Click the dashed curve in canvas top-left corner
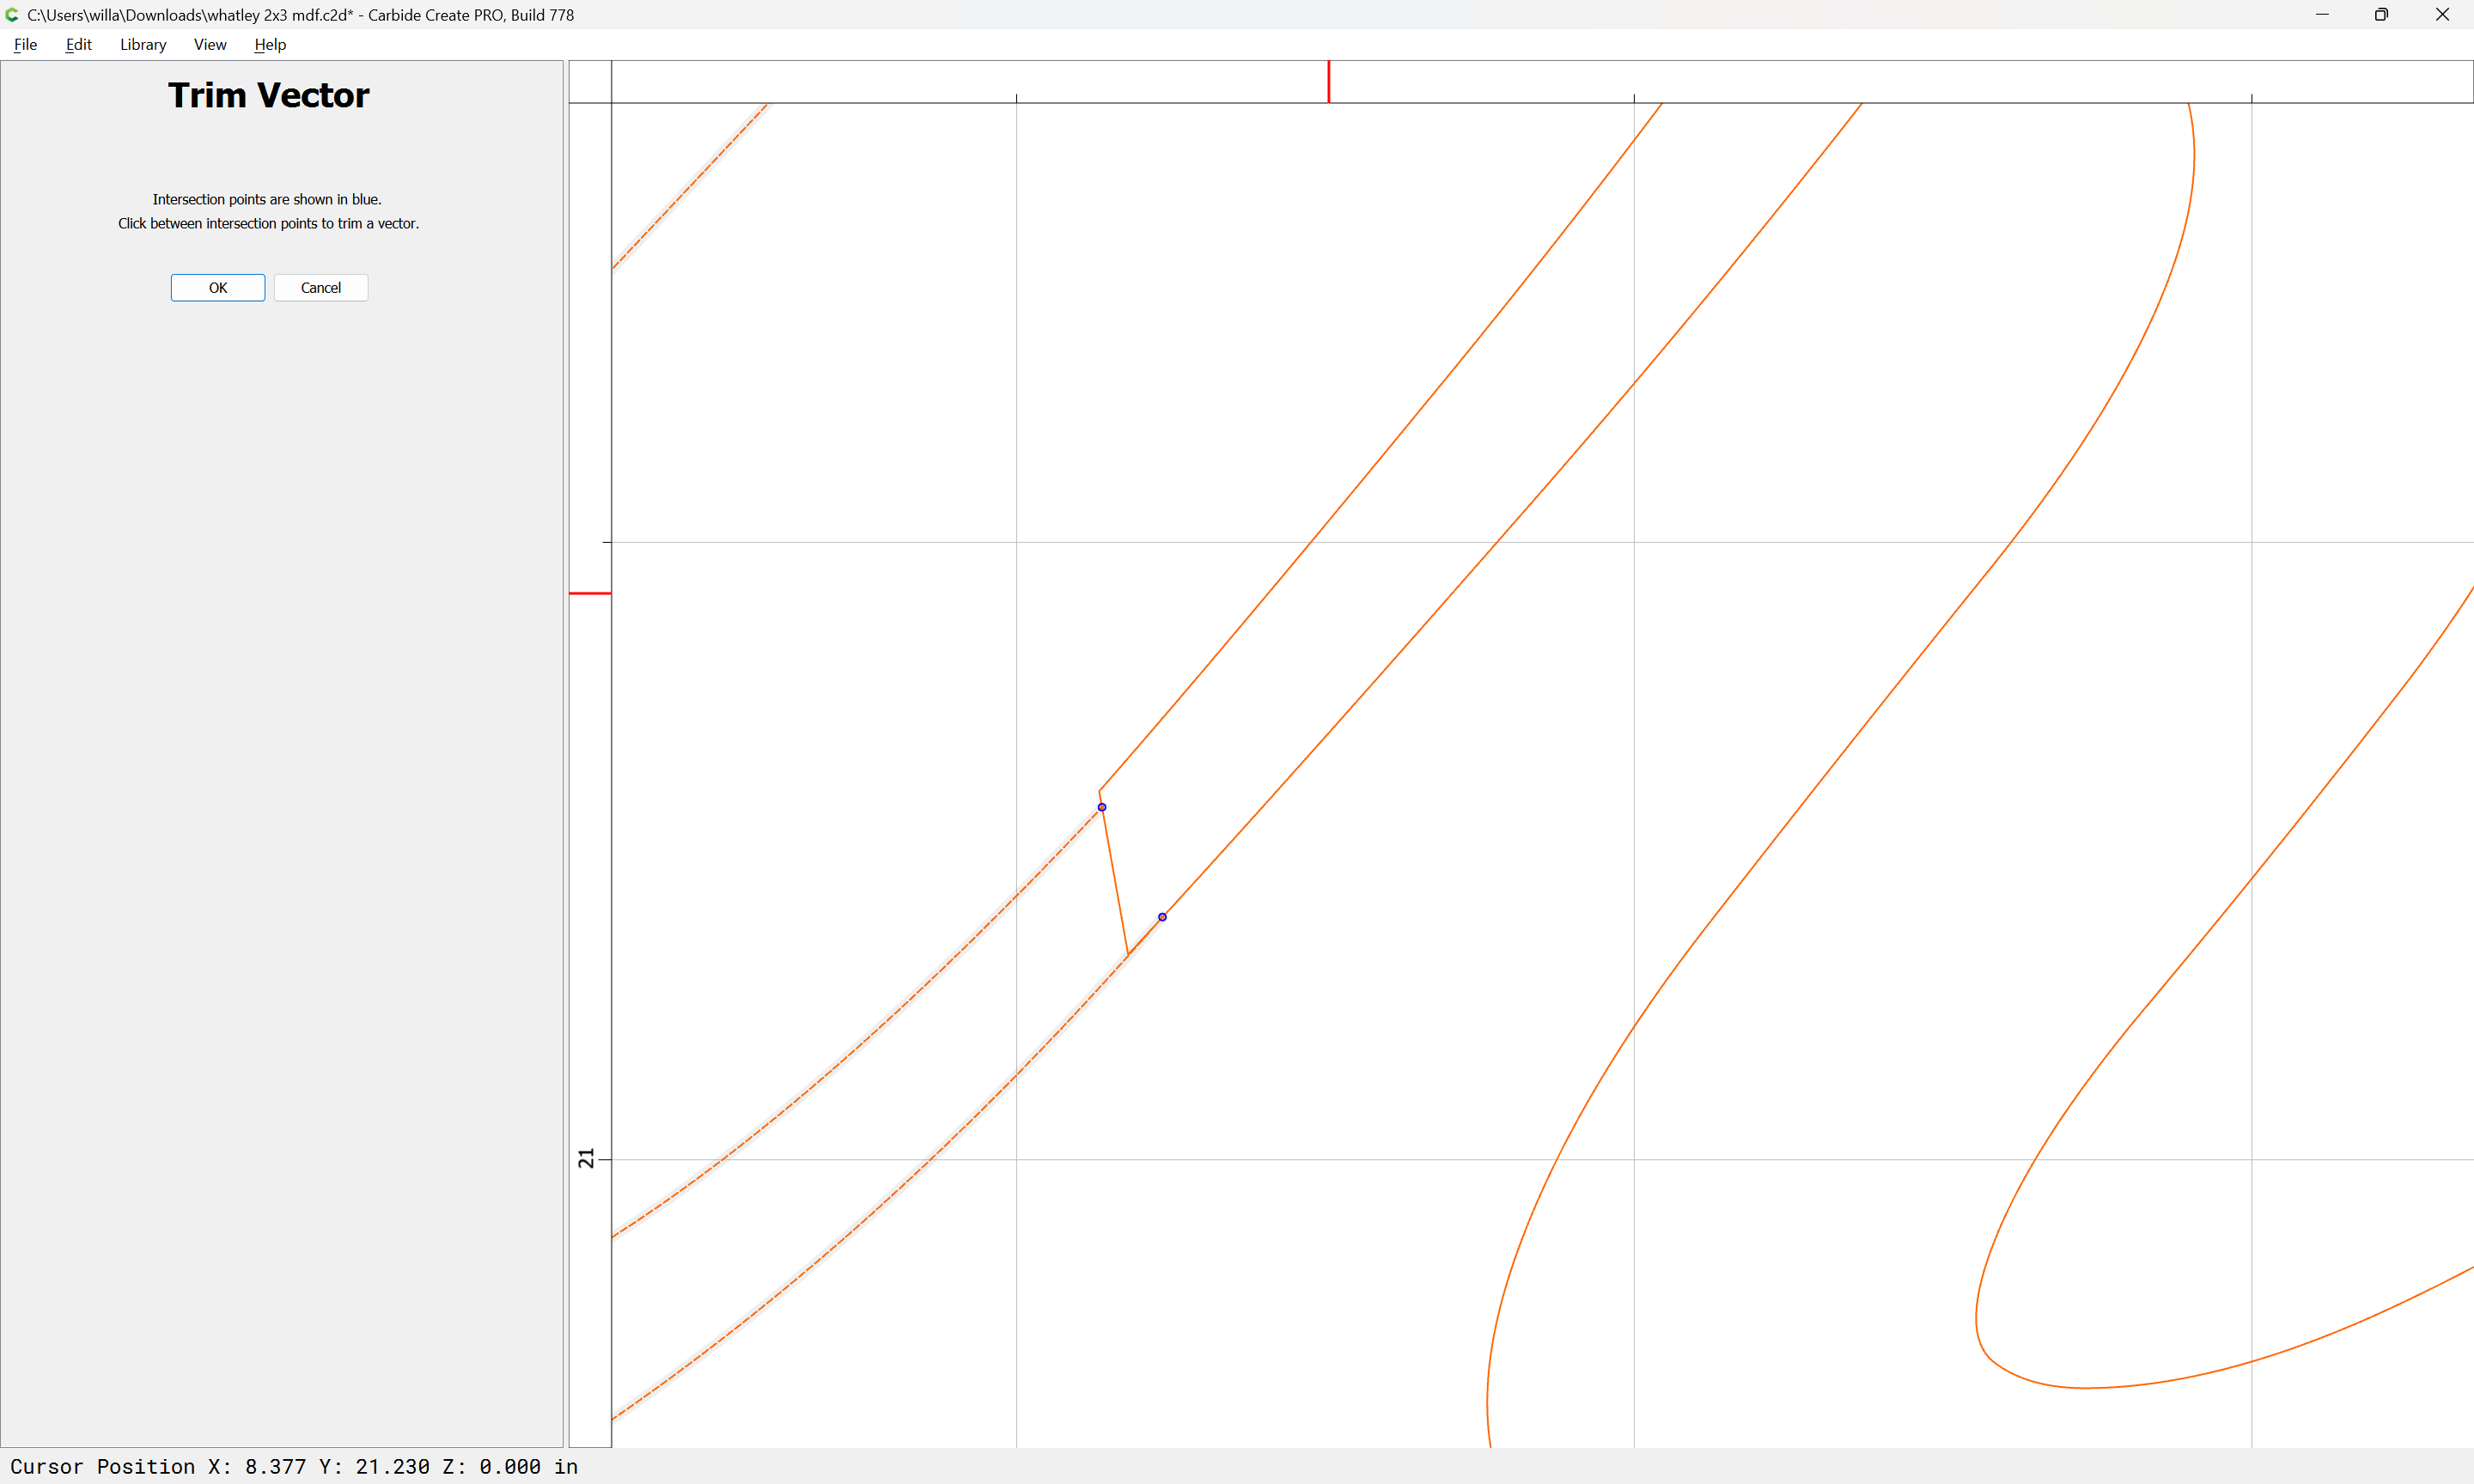 (x=690, y=186)
